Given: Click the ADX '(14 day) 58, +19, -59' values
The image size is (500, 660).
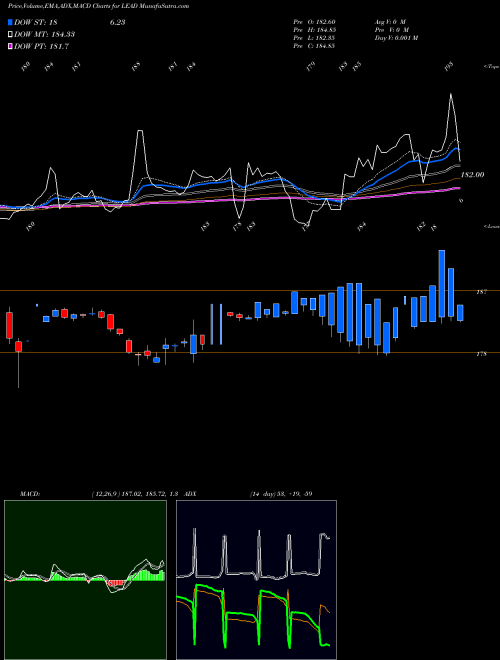Looking at the screenshot, I should click(281, 494).
